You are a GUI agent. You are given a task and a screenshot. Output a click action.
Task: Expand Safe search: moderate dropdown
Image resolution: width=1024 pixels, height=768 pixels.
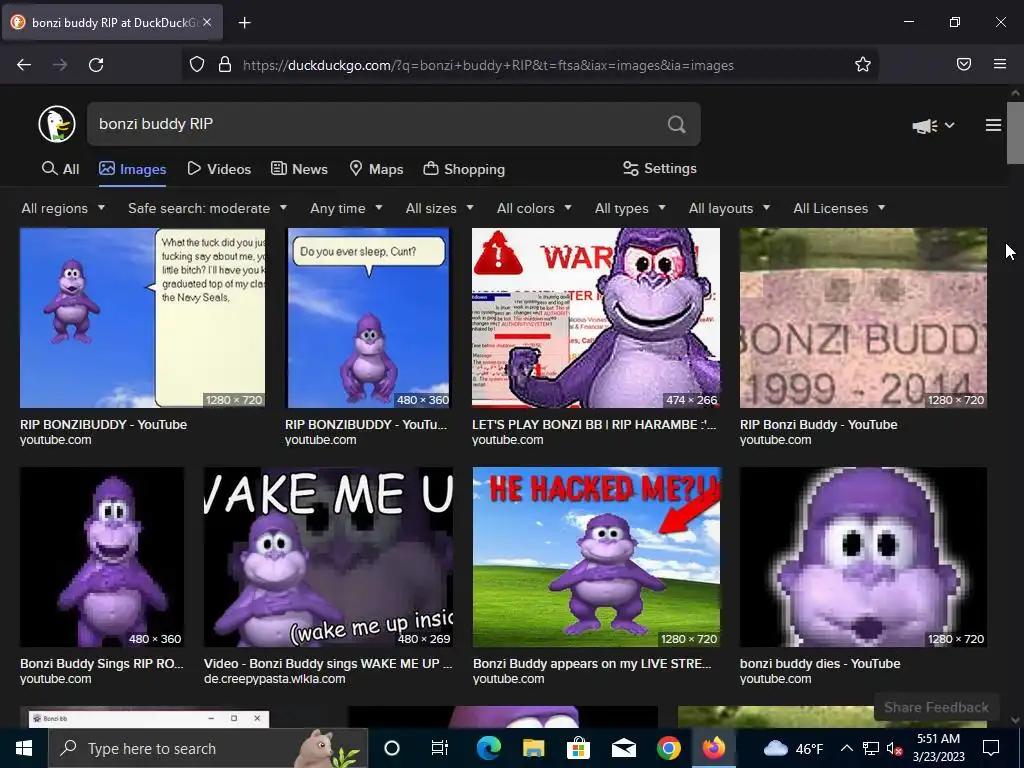point(208,208)
